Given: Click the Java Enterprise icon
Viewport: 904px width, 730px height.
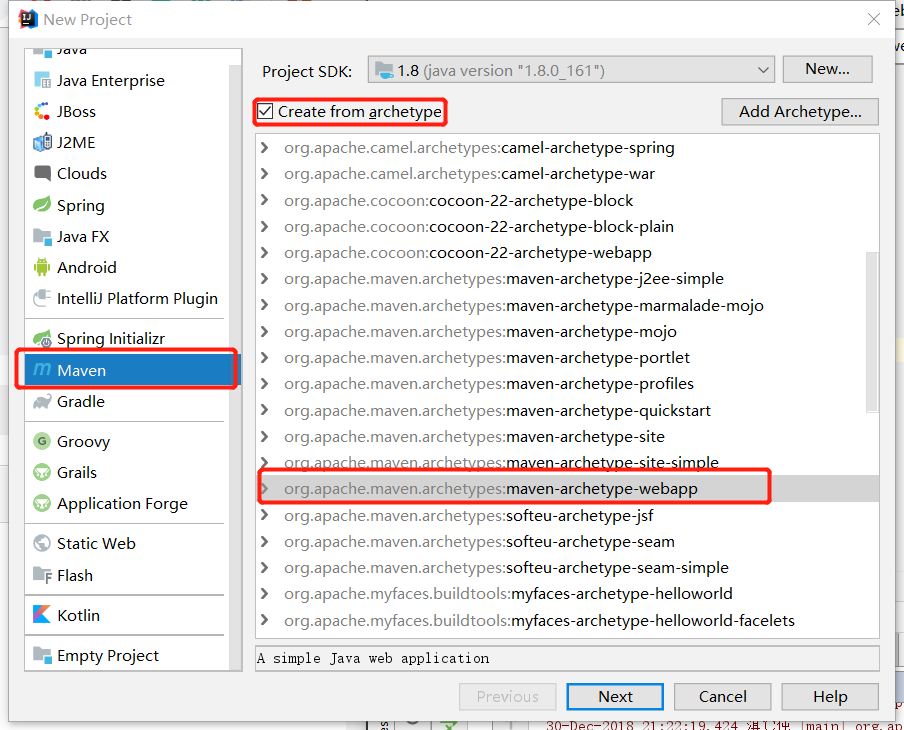Looking at the screenshot, I should tap(42, 81).
